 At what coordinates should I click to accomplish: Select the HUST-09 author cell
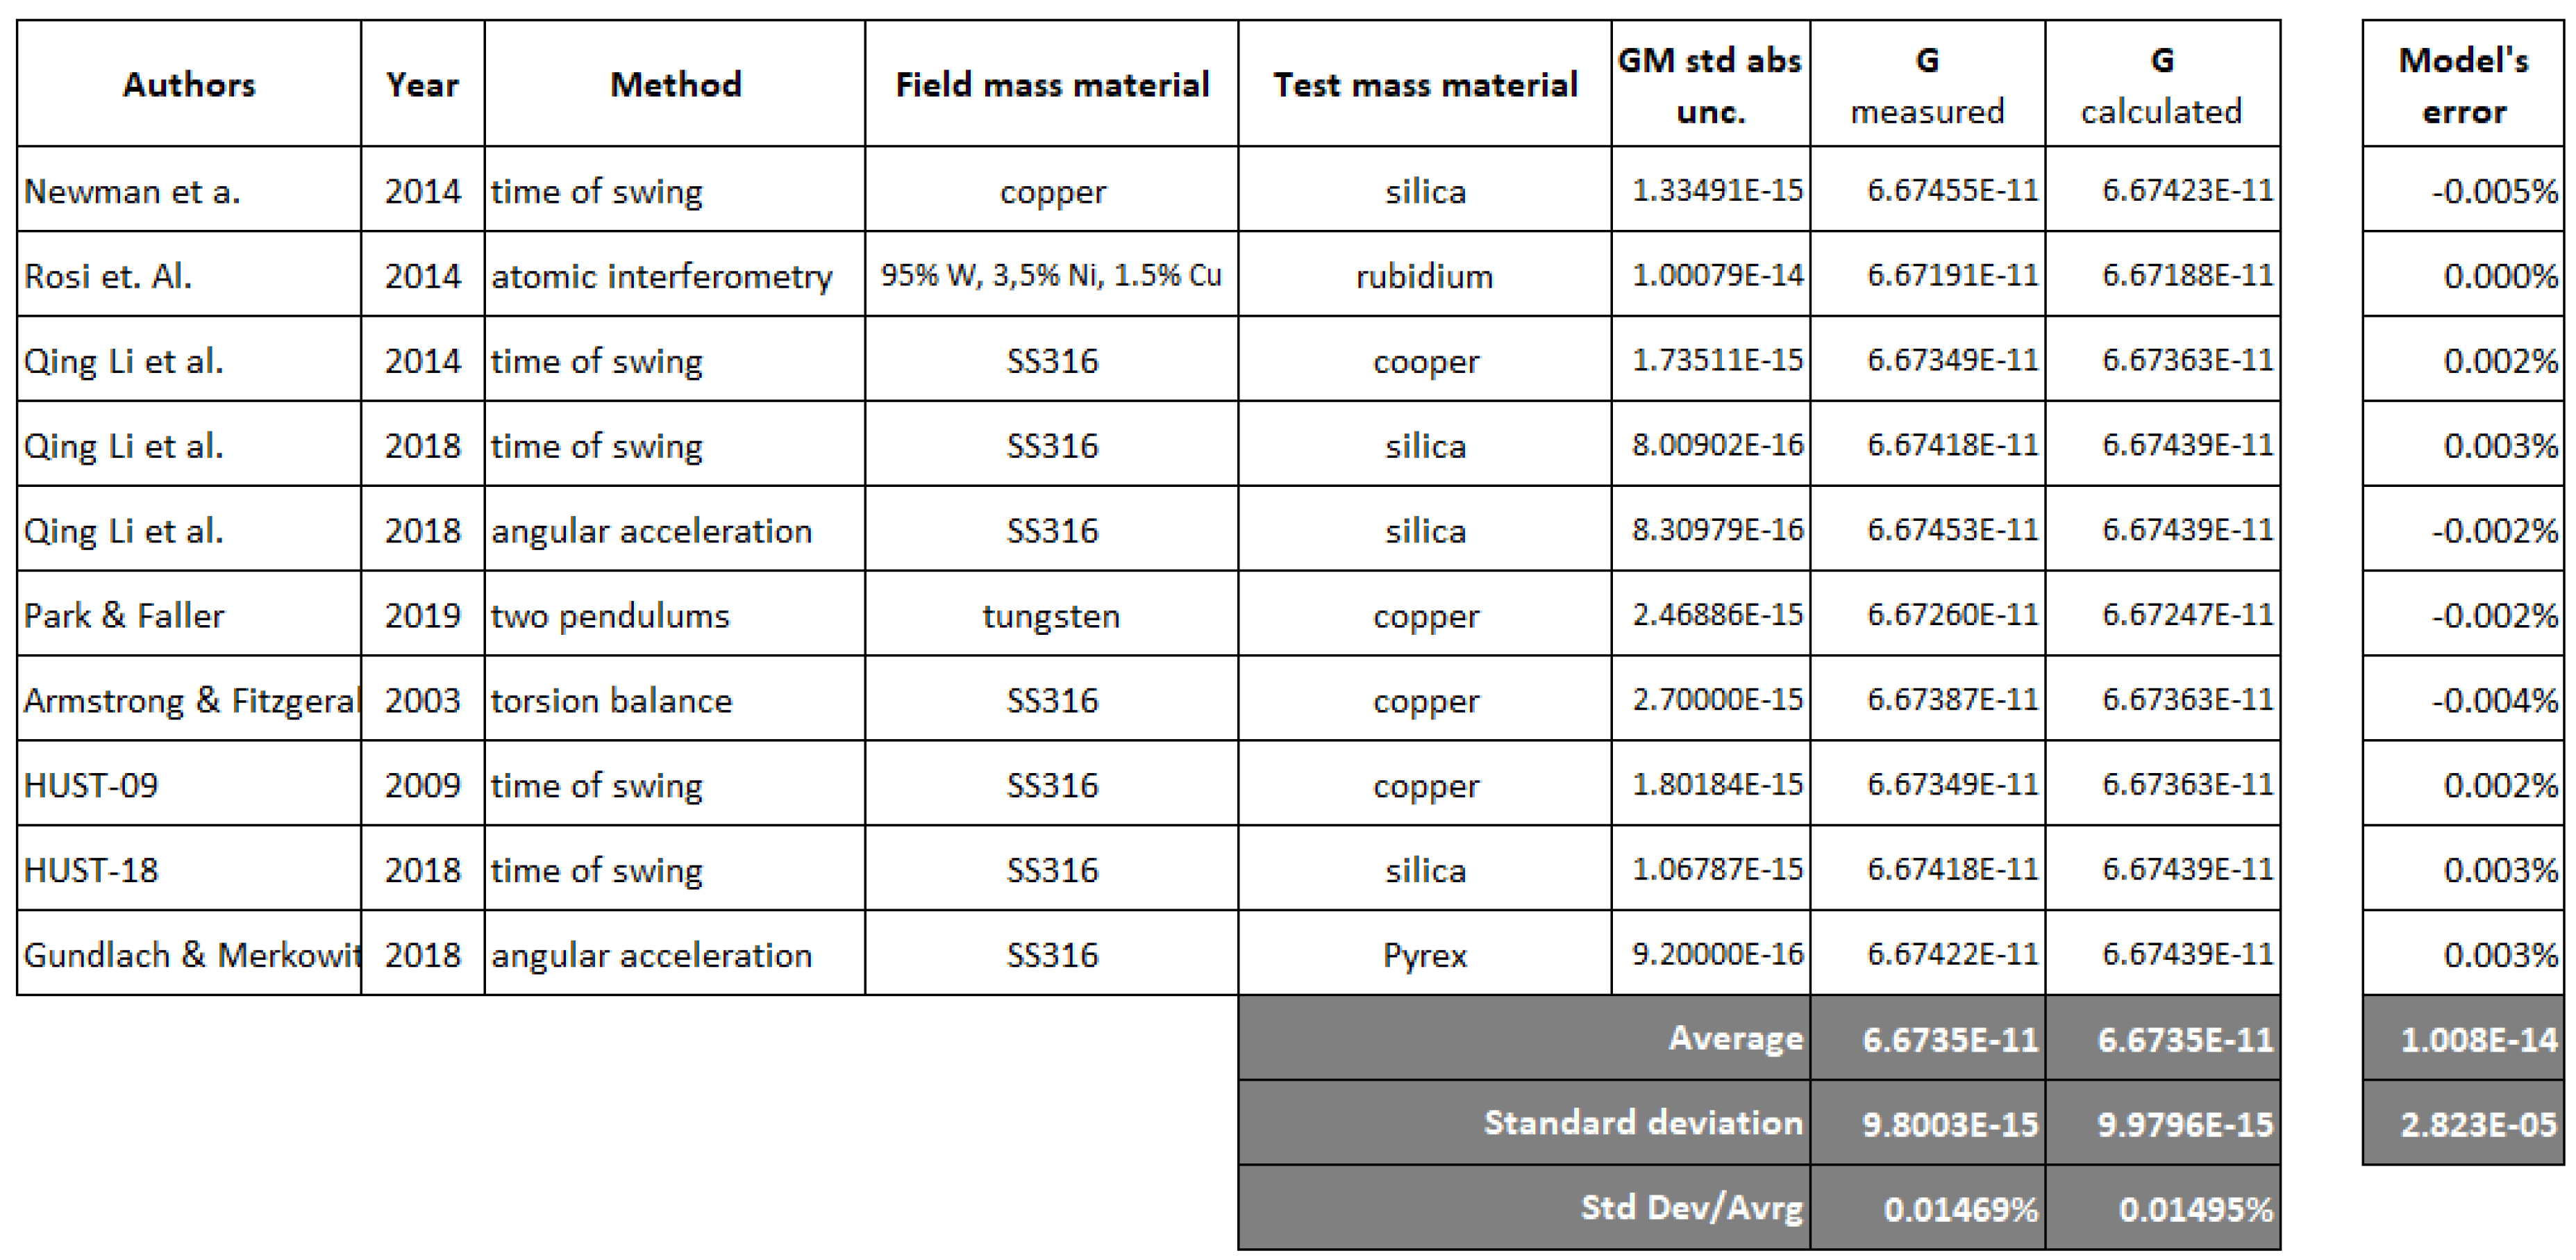[x=91, y=786]
